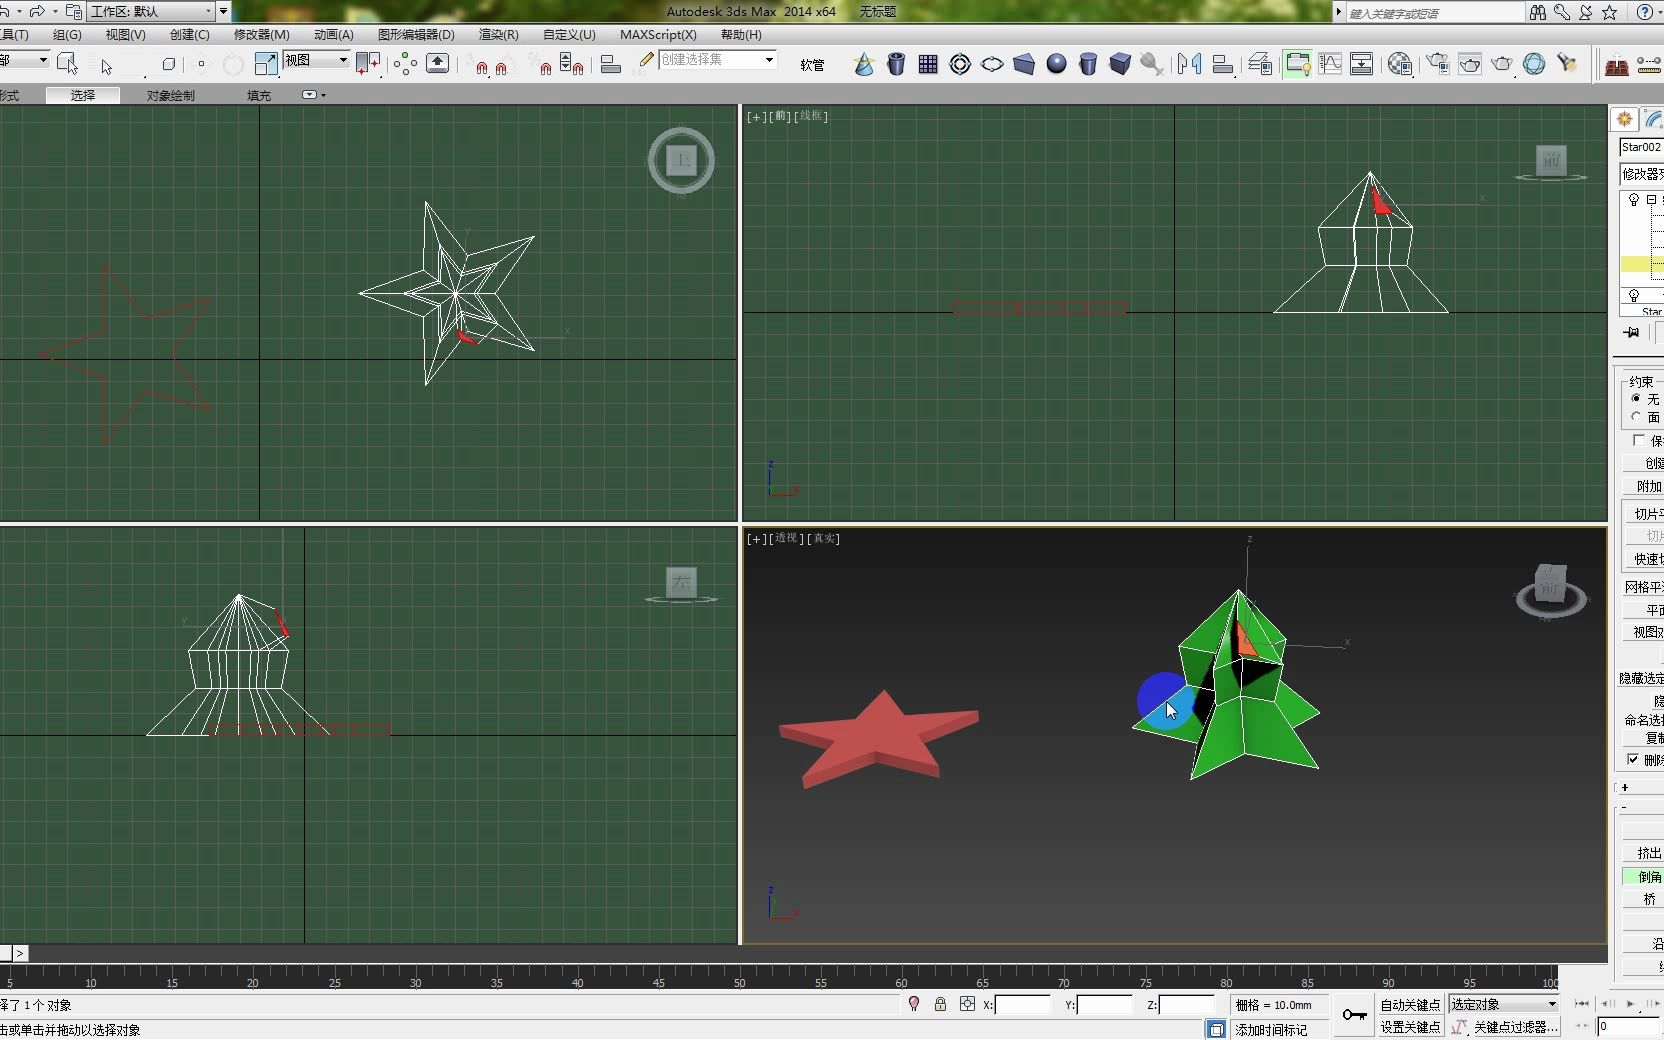Image resolution: width=1664 pixels, height=1040 pixels.
Task: Open the MAXScript(X) menu
Action: coord(657,34)
